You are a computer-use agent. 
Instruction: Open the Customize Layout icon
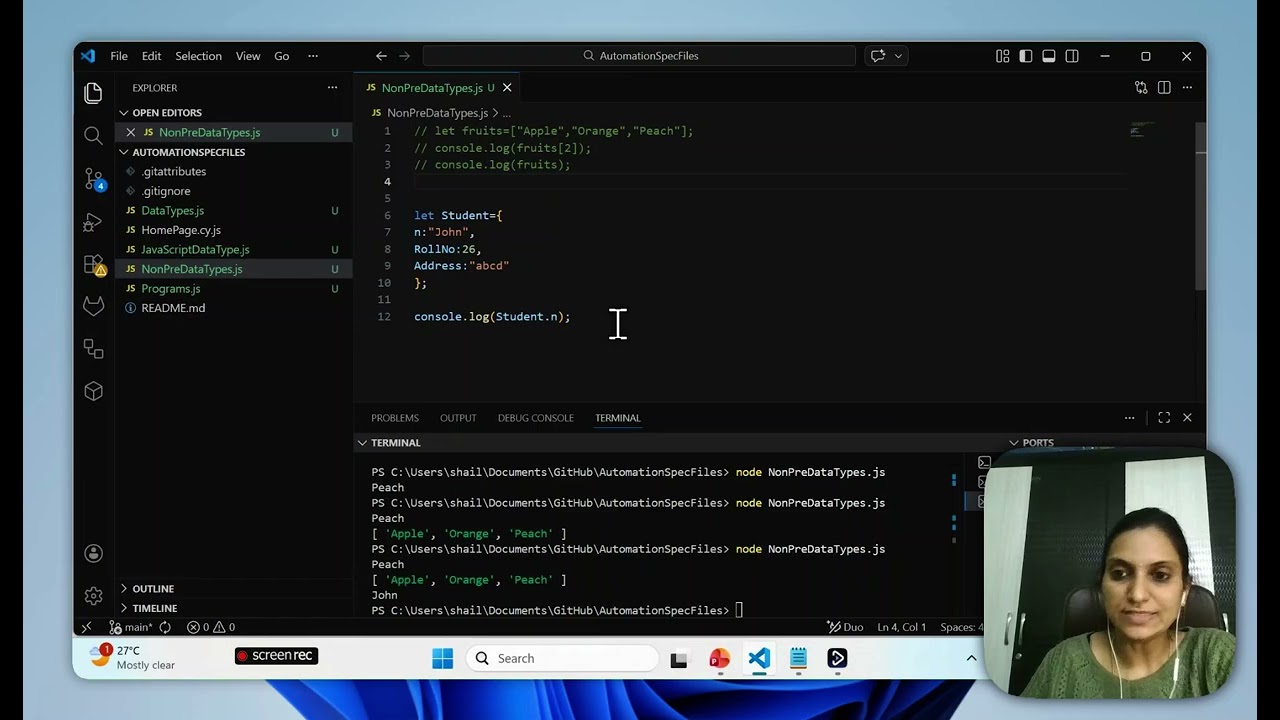(1002, 56)
